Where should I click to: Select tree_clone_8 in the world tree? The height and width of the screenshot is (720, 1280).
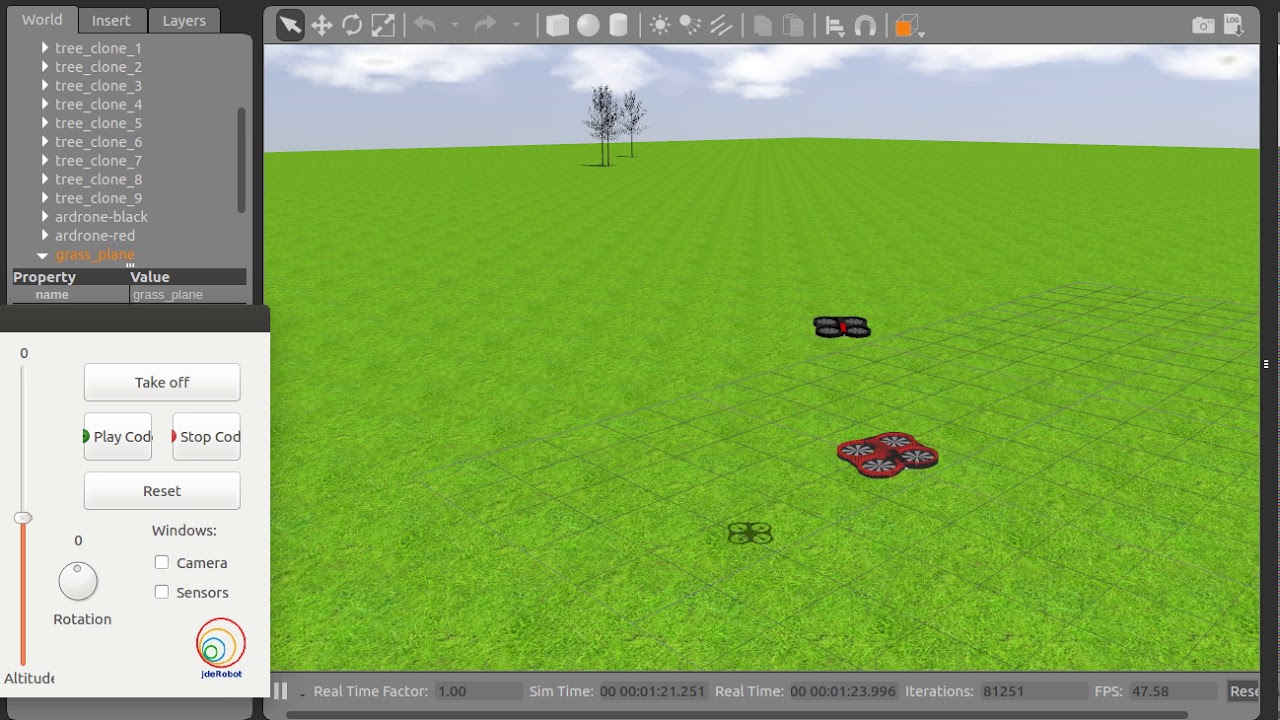click(98, 179)
